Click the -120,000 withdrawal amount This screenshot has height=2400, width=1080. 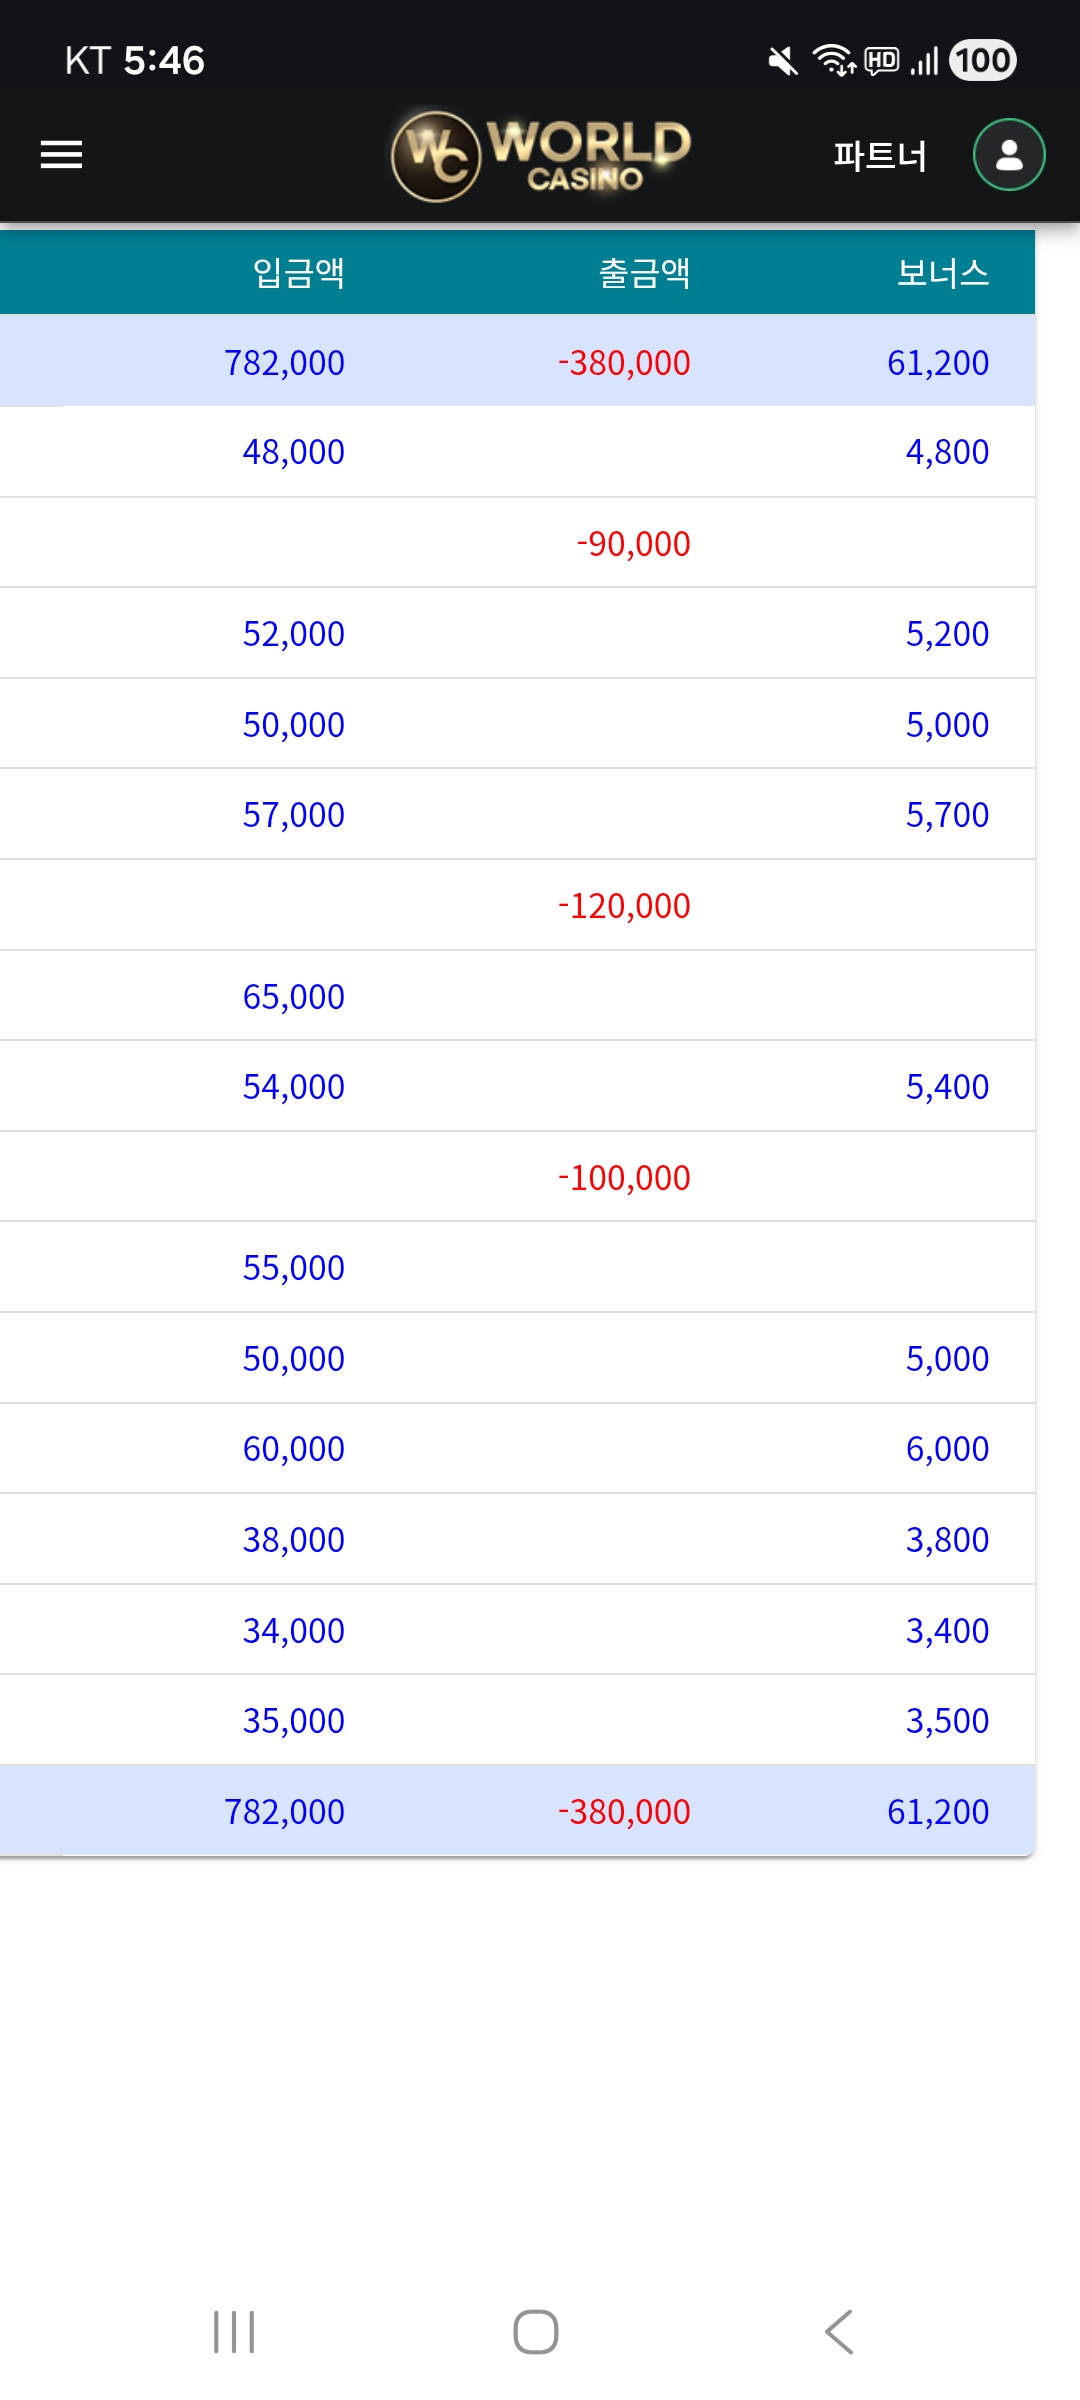[x=624, y=906]
